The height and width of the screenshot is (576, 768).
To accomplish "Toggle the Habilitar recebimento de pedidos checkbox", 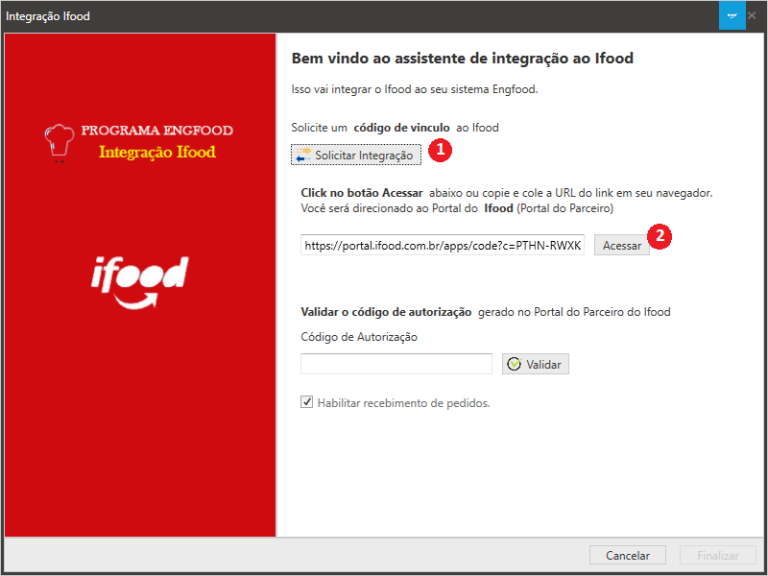I will (x=307, y=403).
